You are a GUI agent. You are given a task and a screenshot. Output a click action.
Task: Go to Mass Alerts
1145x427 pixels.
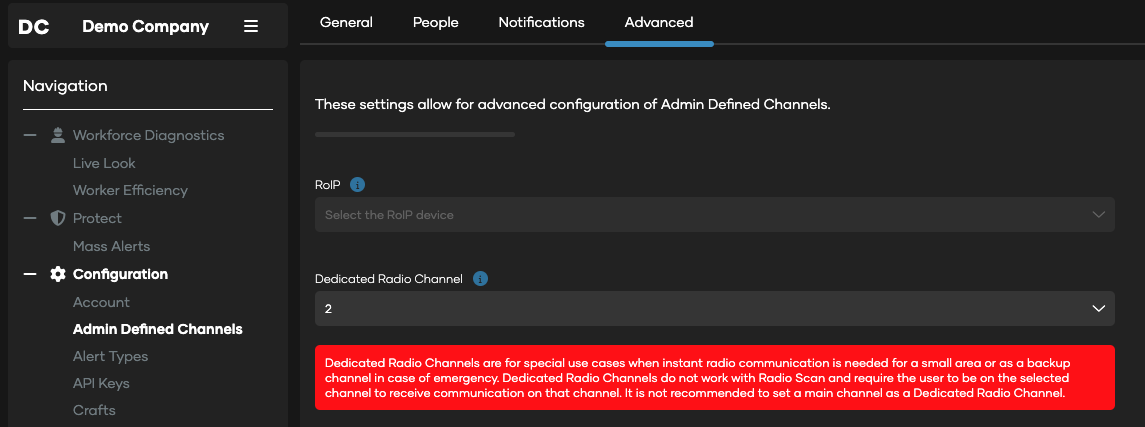coord(112,247)
